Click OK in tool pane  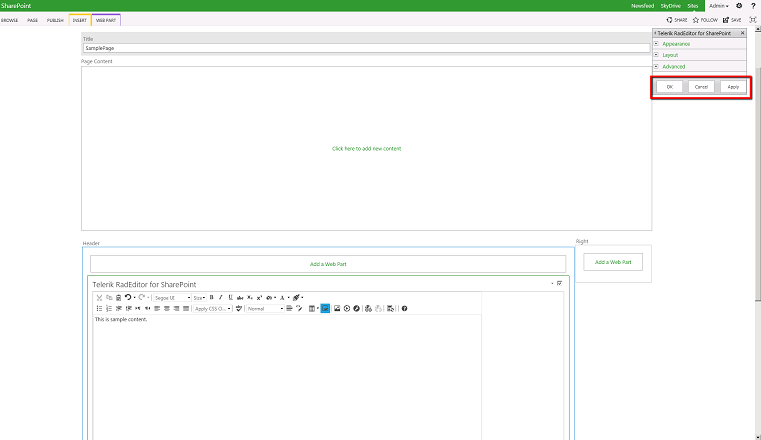tap(670, 87)
